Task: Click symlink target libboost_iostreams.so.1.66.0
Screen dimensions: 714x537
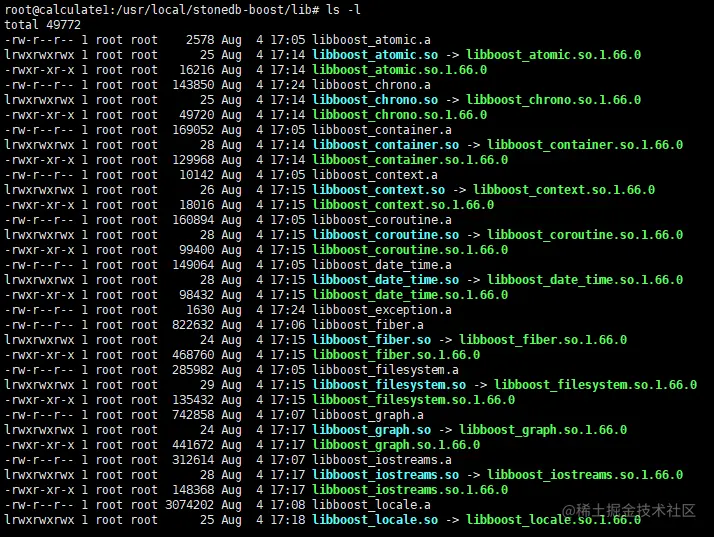Action: pyautogui.click(x=585, y=476)
